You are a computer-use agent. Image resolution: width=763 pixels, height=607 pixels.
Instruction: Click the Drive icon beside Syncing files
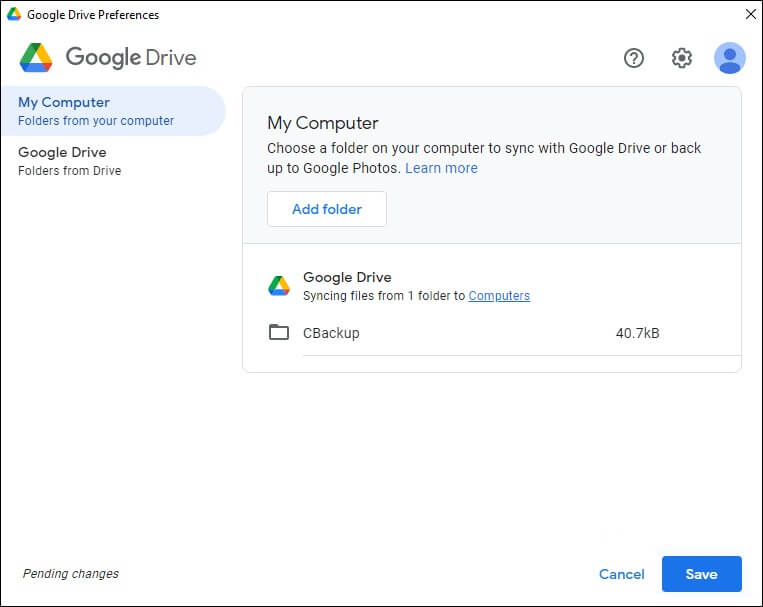[x=279, y=286]
